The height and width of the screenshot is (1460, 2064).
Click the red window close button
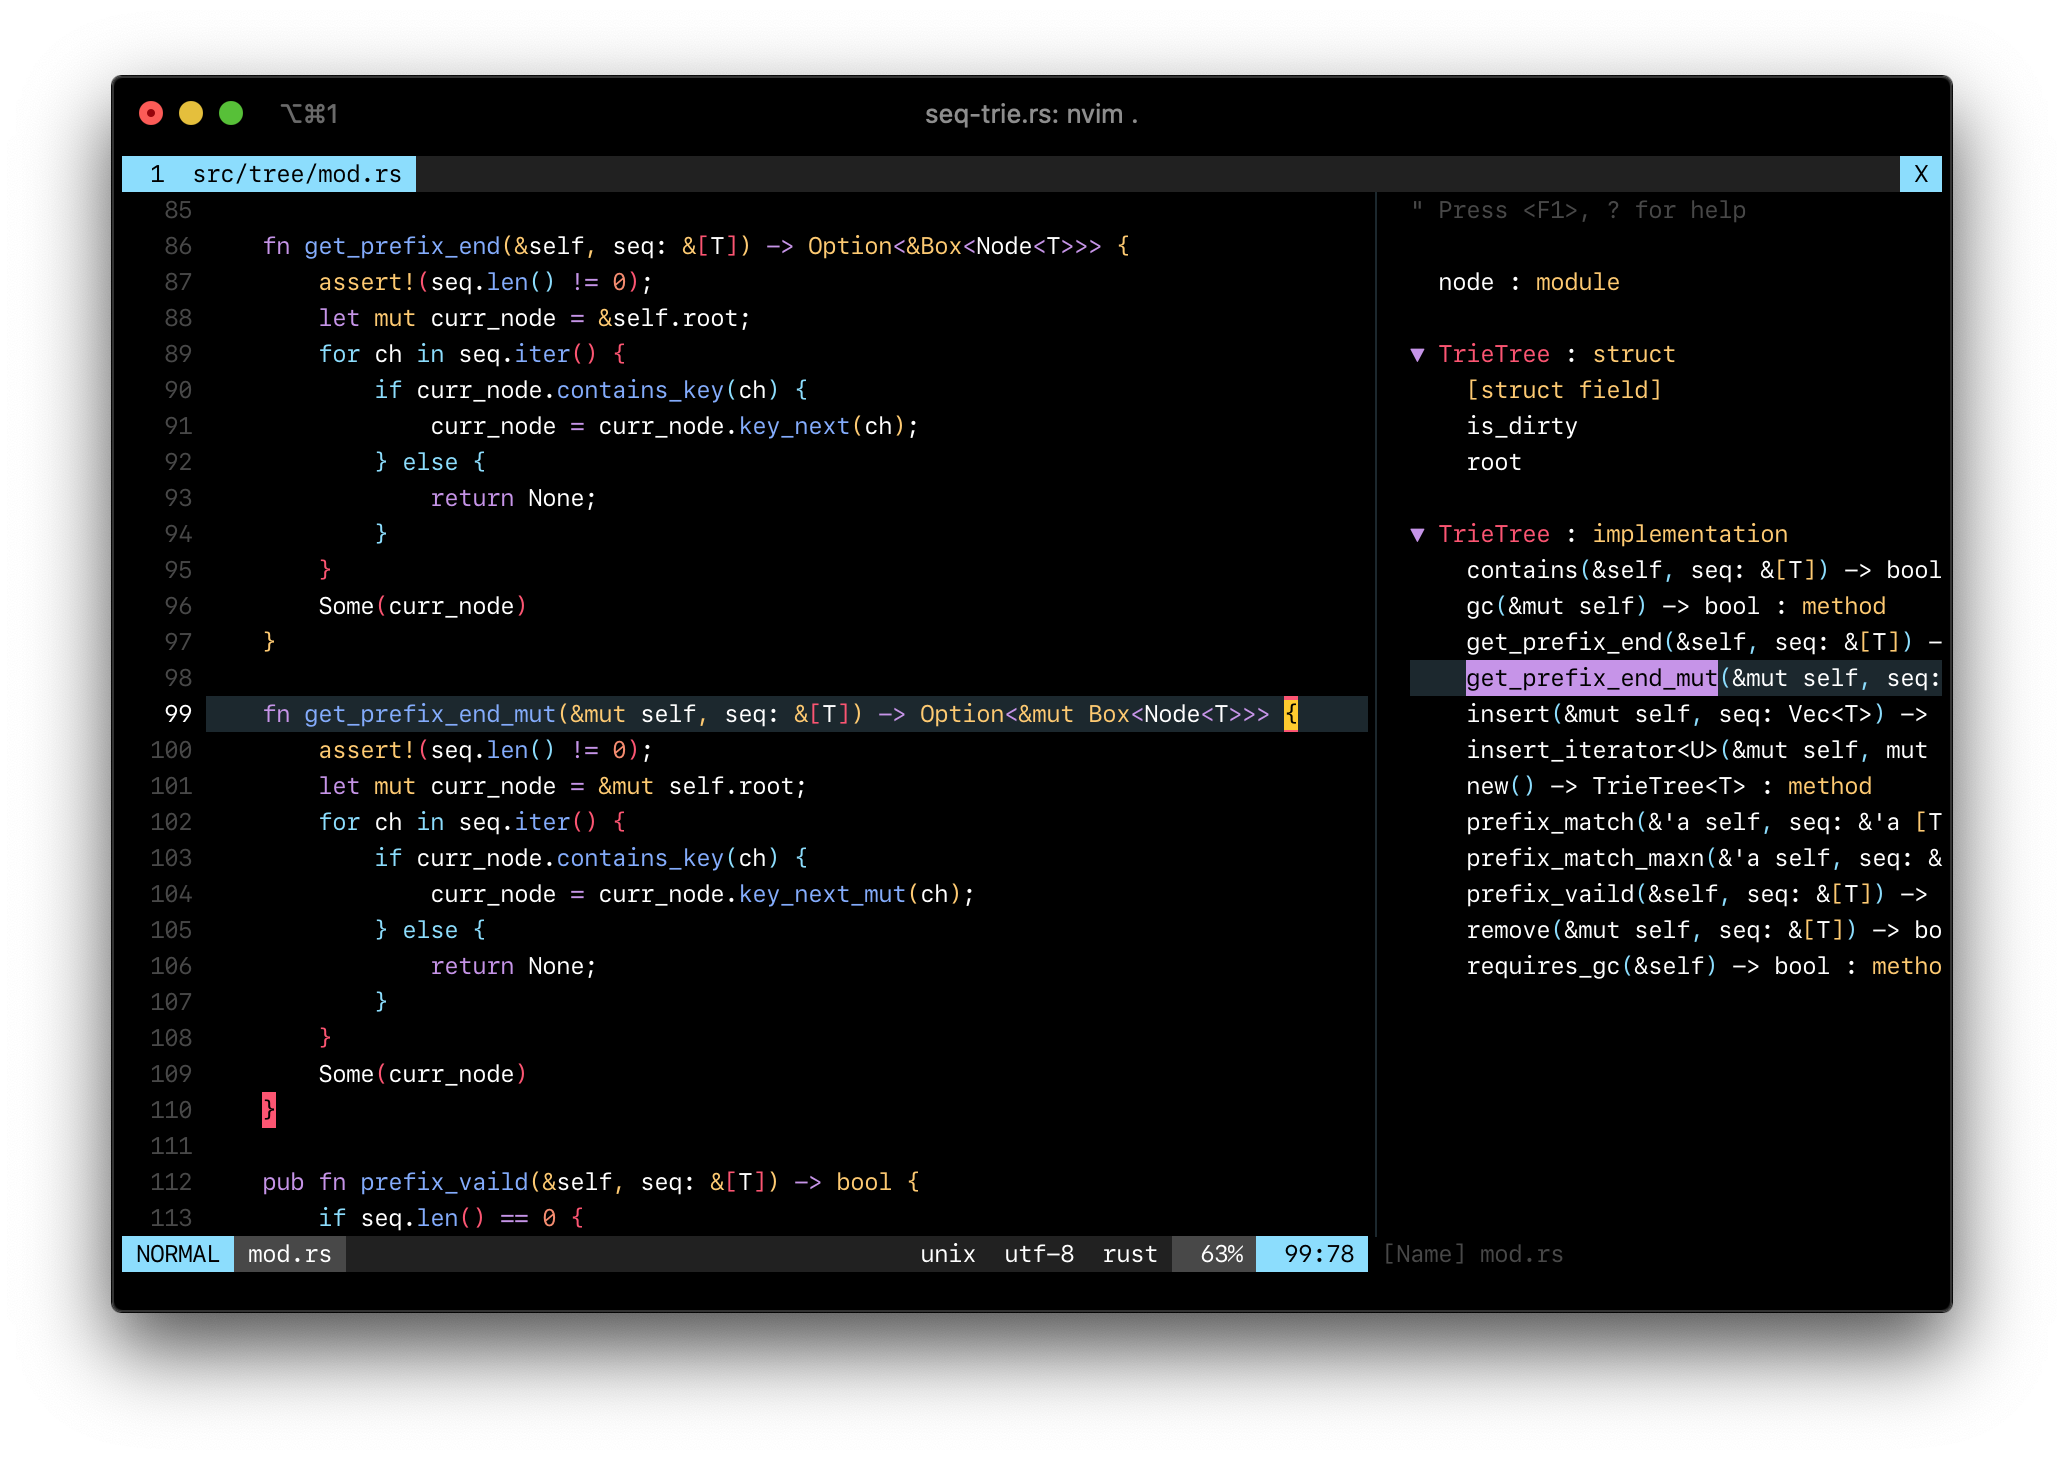tap(151, 114)
